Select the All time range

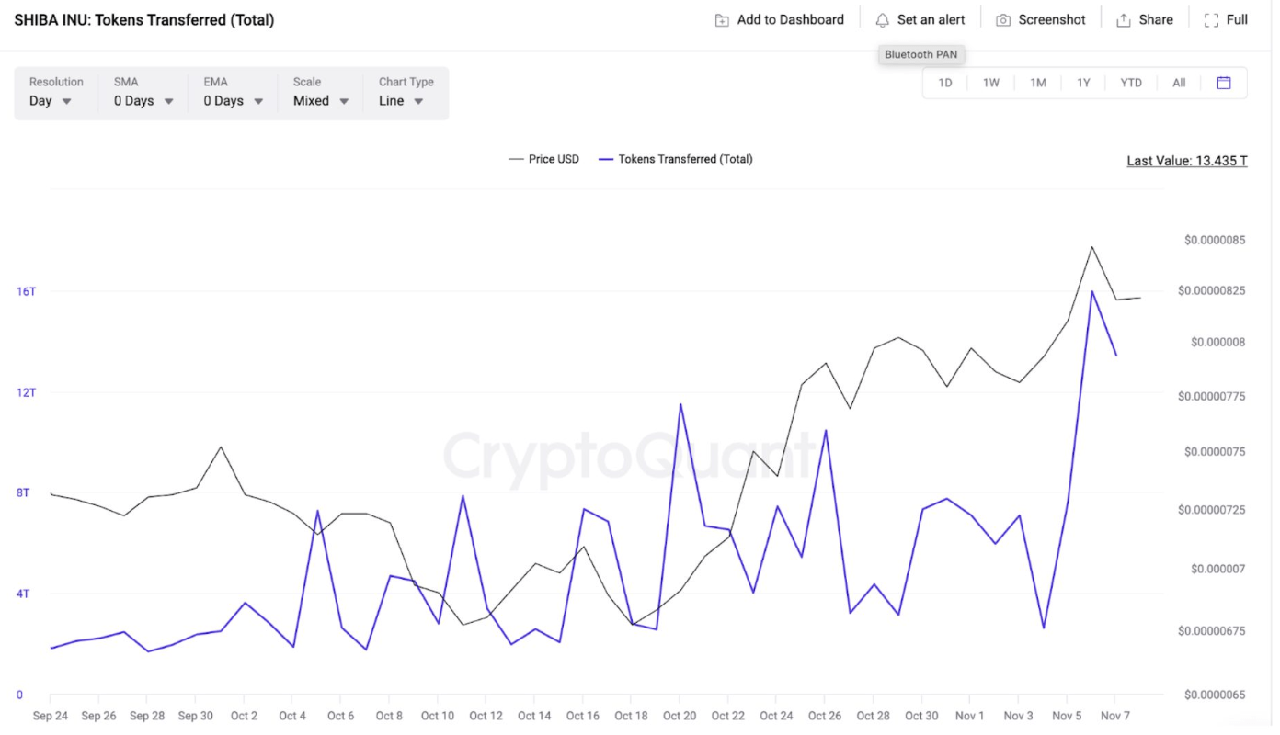[x=1179, y=83]
